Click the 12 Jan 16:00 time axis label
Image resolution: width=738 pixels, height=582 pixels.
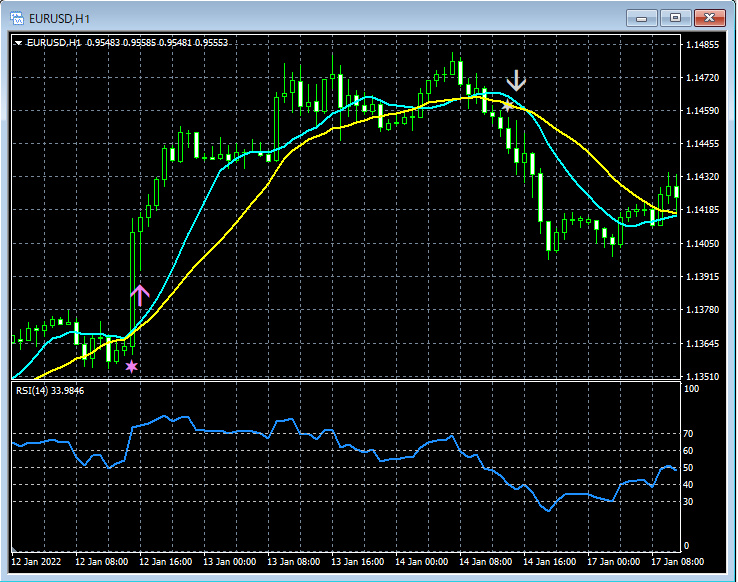click(x=166, y=562)
